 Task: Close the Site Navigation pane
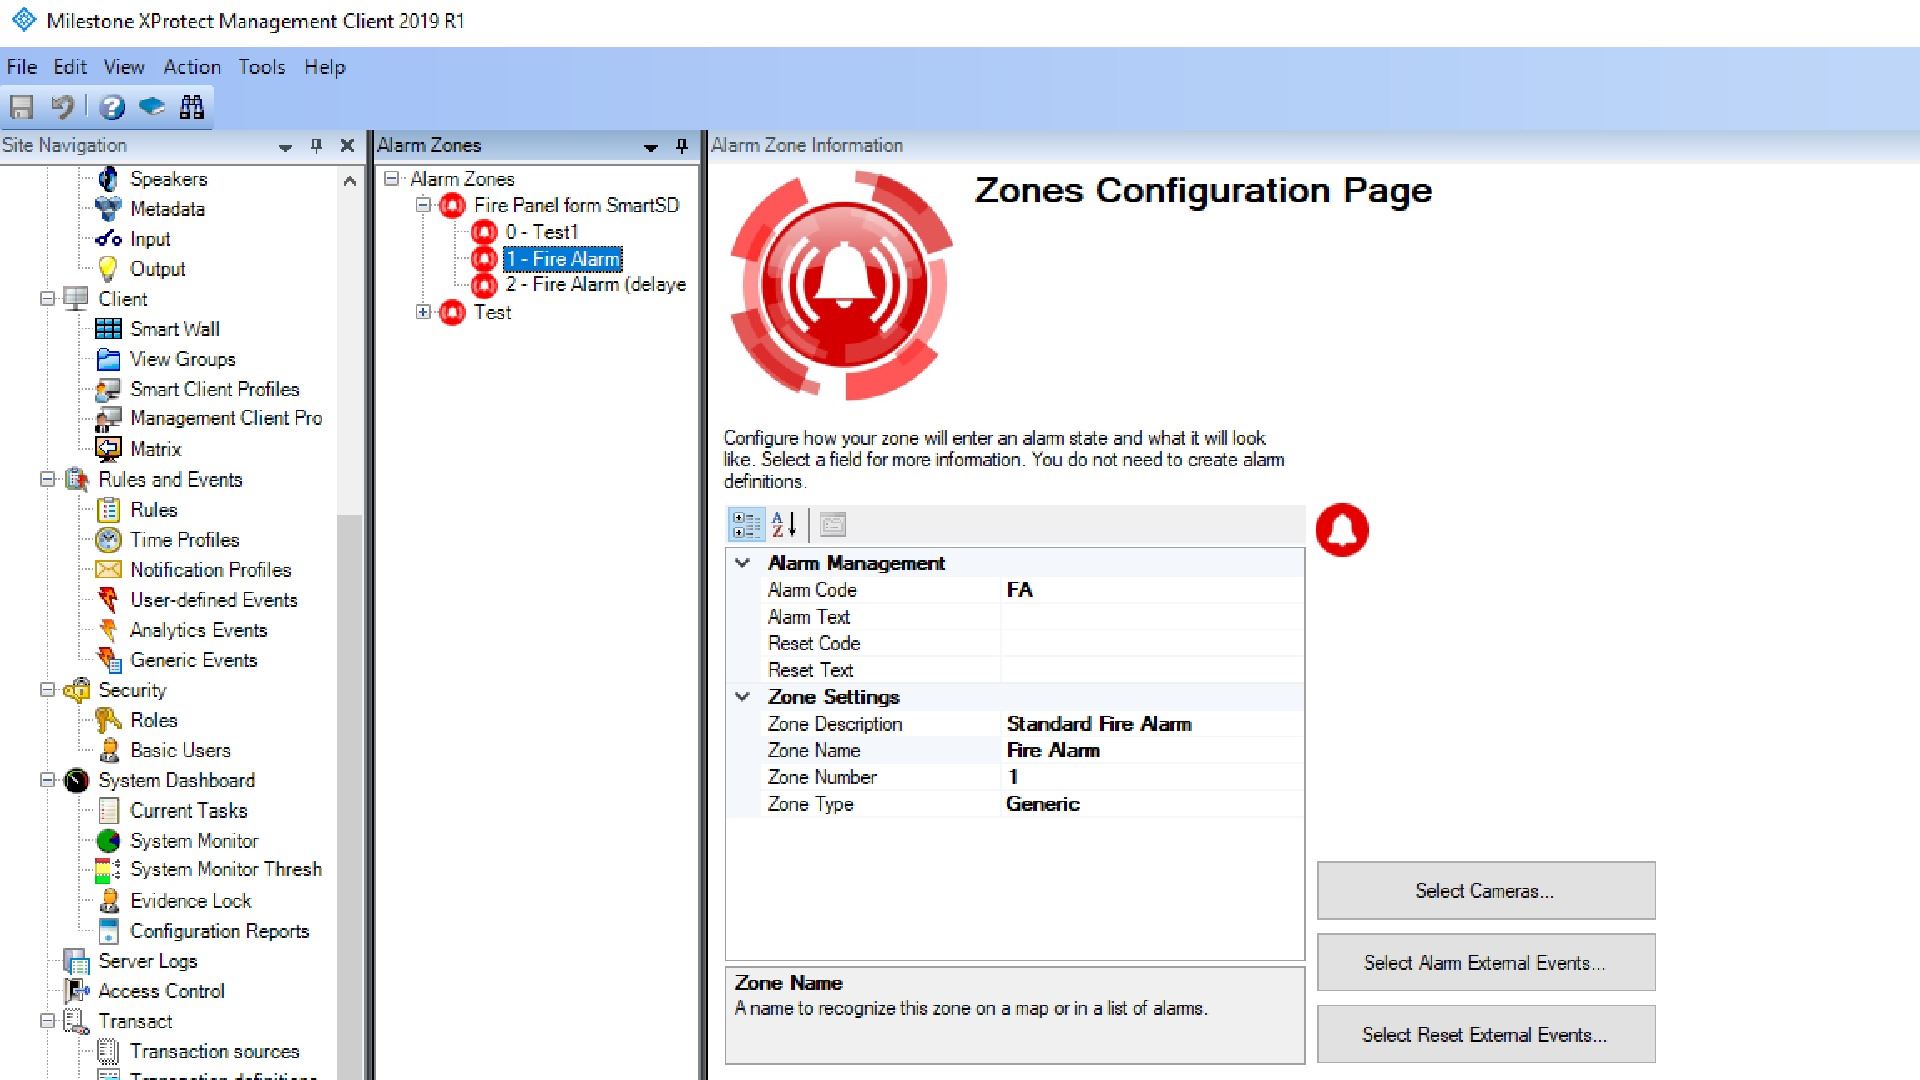click(348, 146)
